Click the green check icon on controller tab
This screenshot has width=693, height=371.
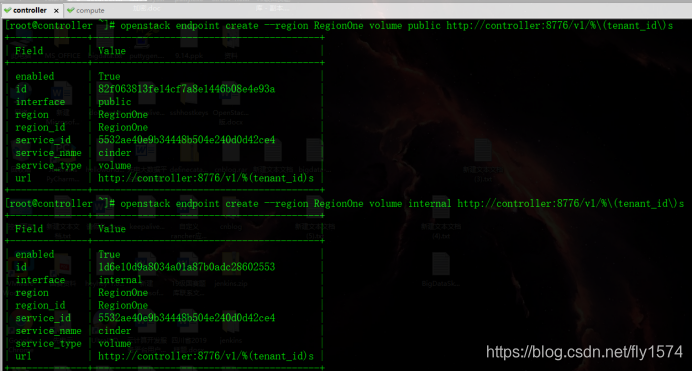coord(8,10)
